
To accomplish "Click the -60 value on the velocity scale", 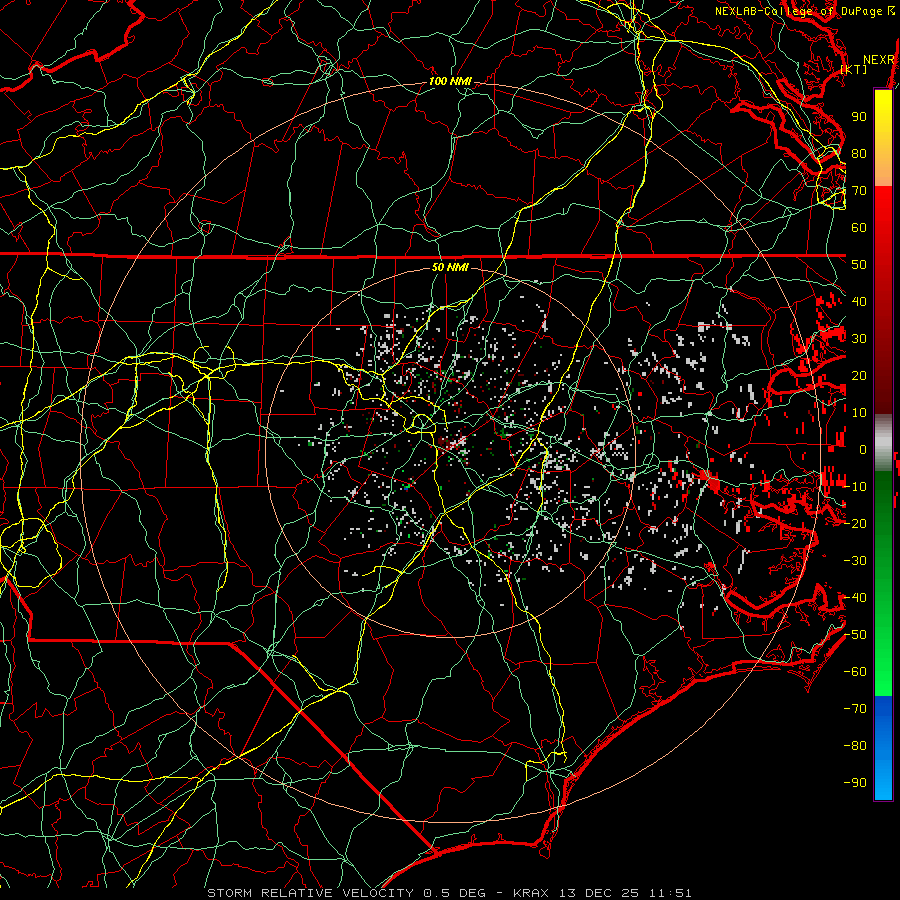I will [855, 672].
